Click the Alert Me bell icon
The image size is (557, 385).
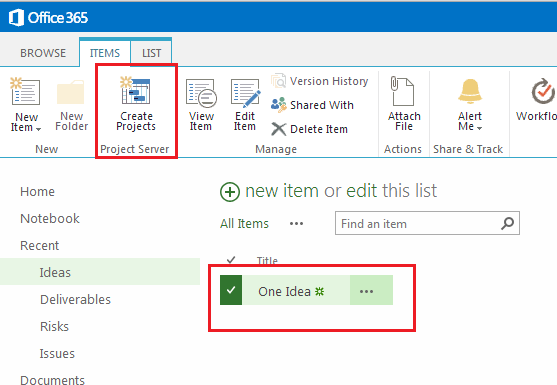(x=470, y=91)
